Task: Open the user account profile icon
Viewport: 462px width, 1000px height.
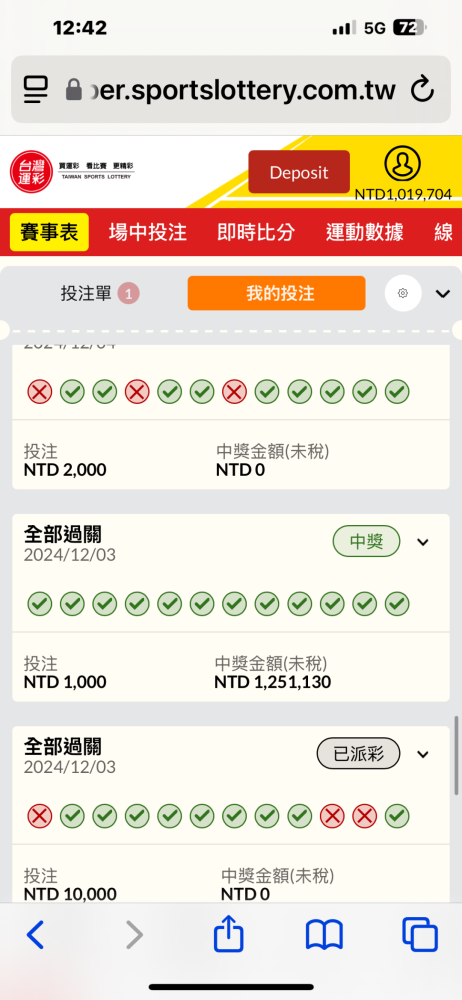Action: [403, 165]
